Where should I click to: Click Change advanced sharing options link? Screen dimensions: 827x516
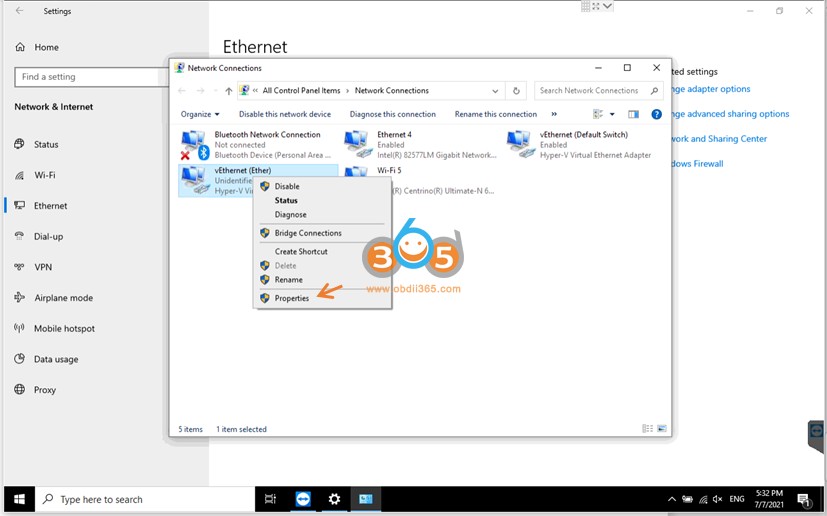coord(730,114)
